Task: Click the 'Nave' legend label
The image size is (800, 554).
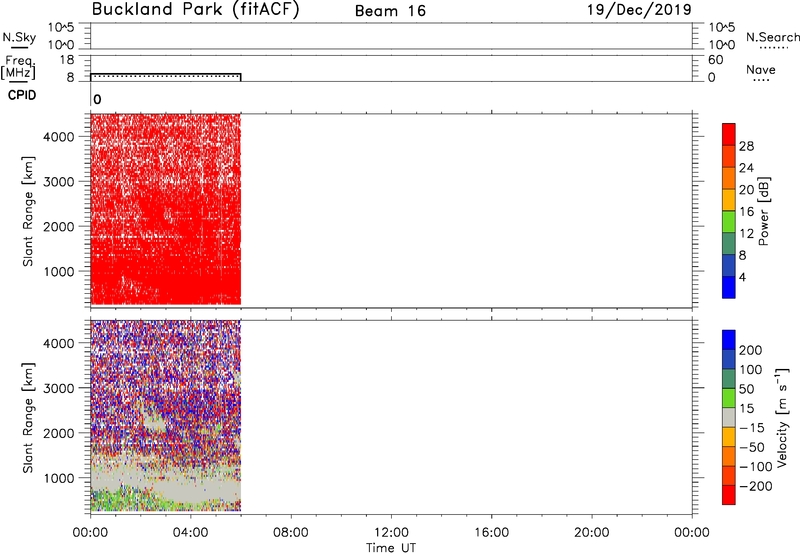Action: [761, 70]
